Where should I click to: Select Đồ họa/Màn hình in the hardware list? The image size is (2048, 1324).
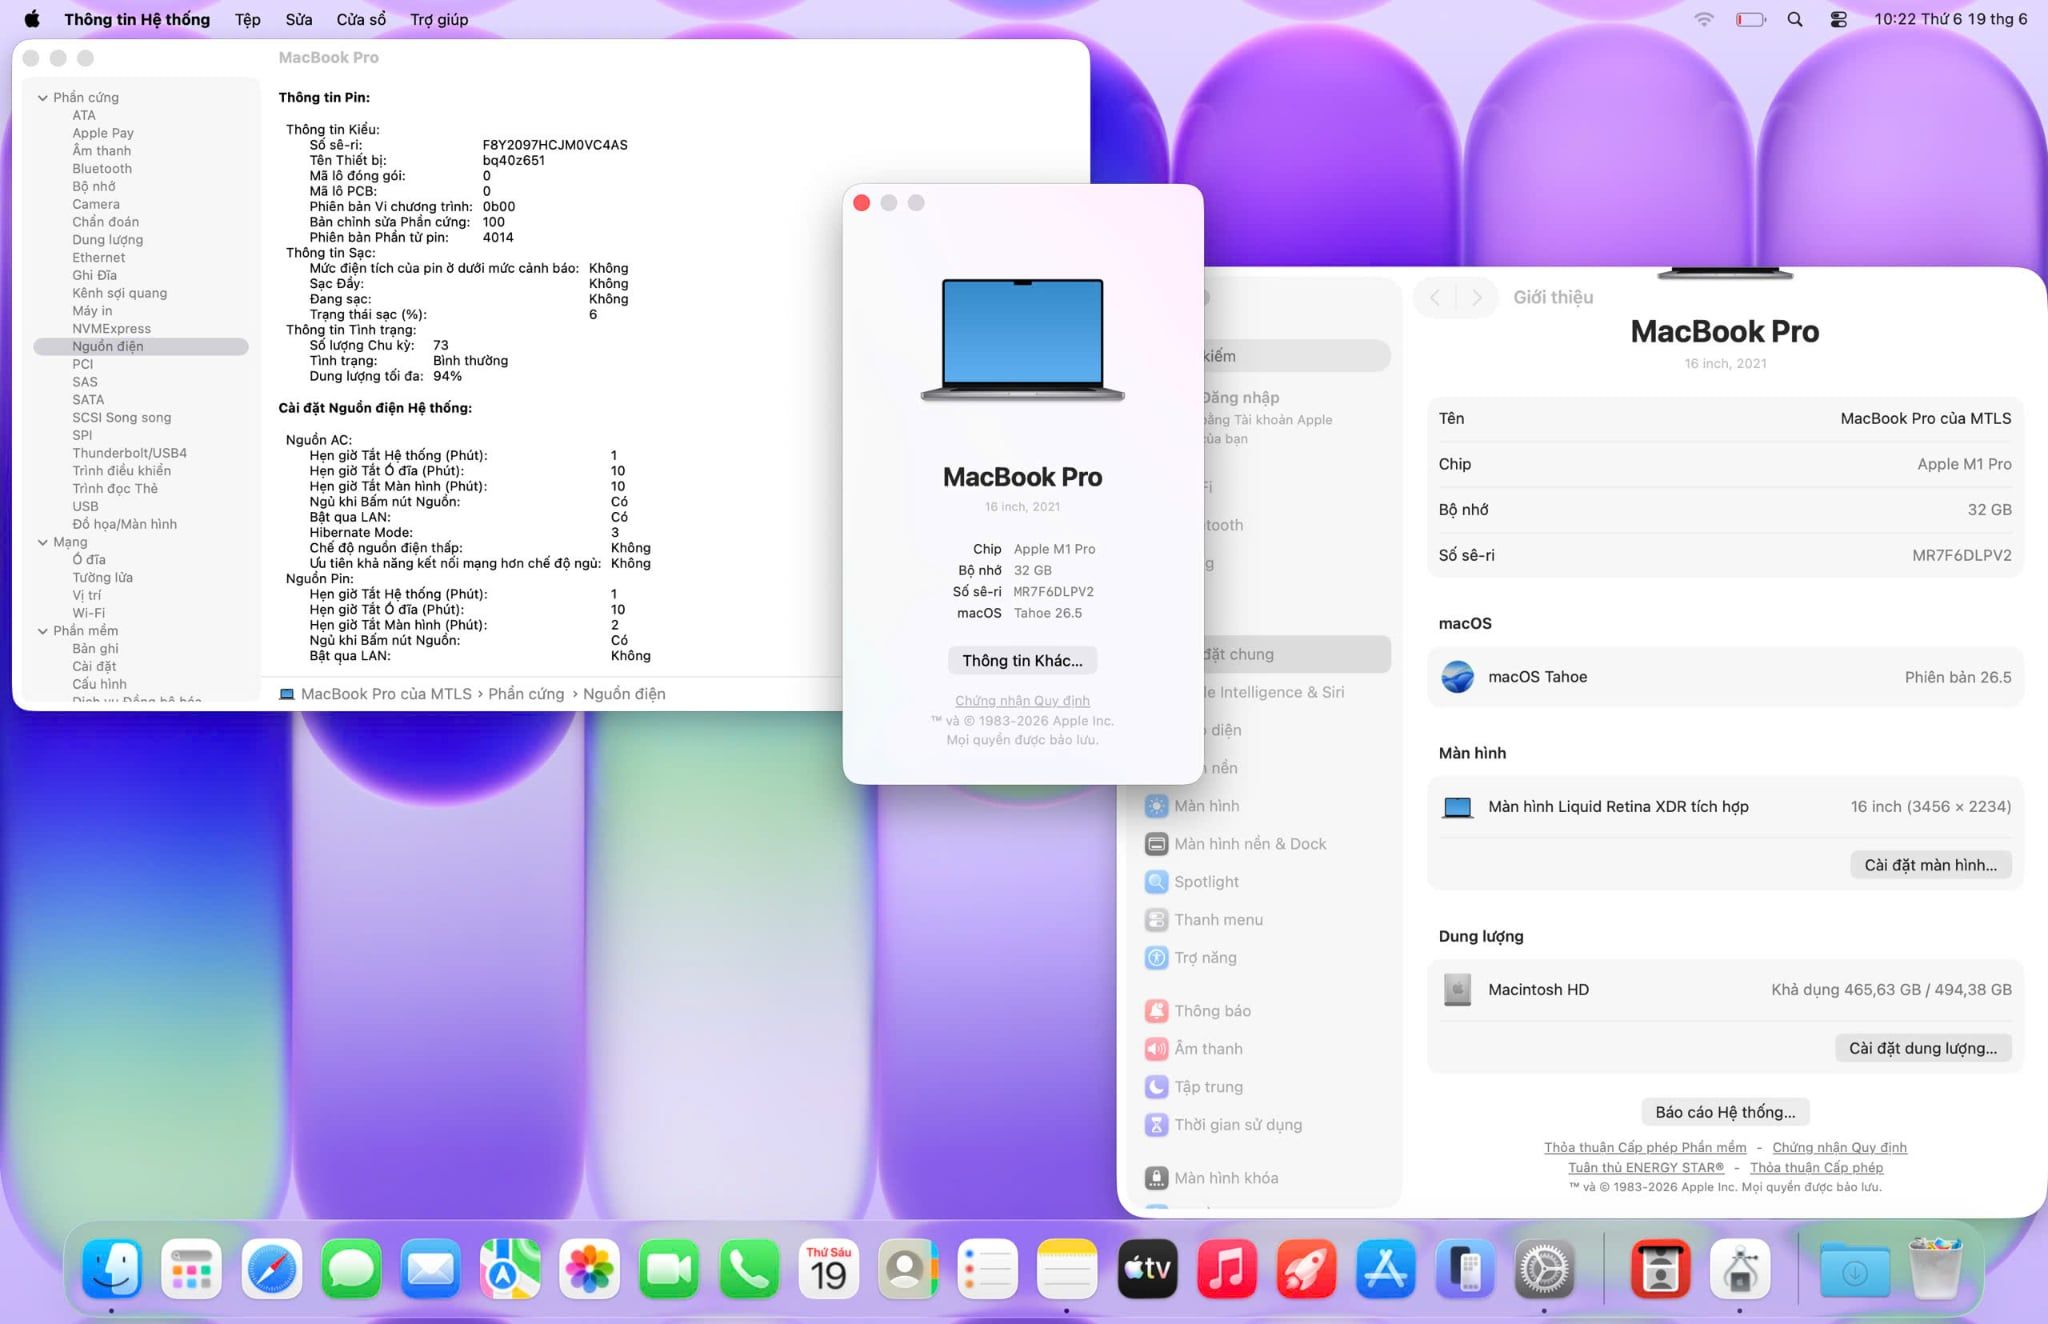(124, 524)
